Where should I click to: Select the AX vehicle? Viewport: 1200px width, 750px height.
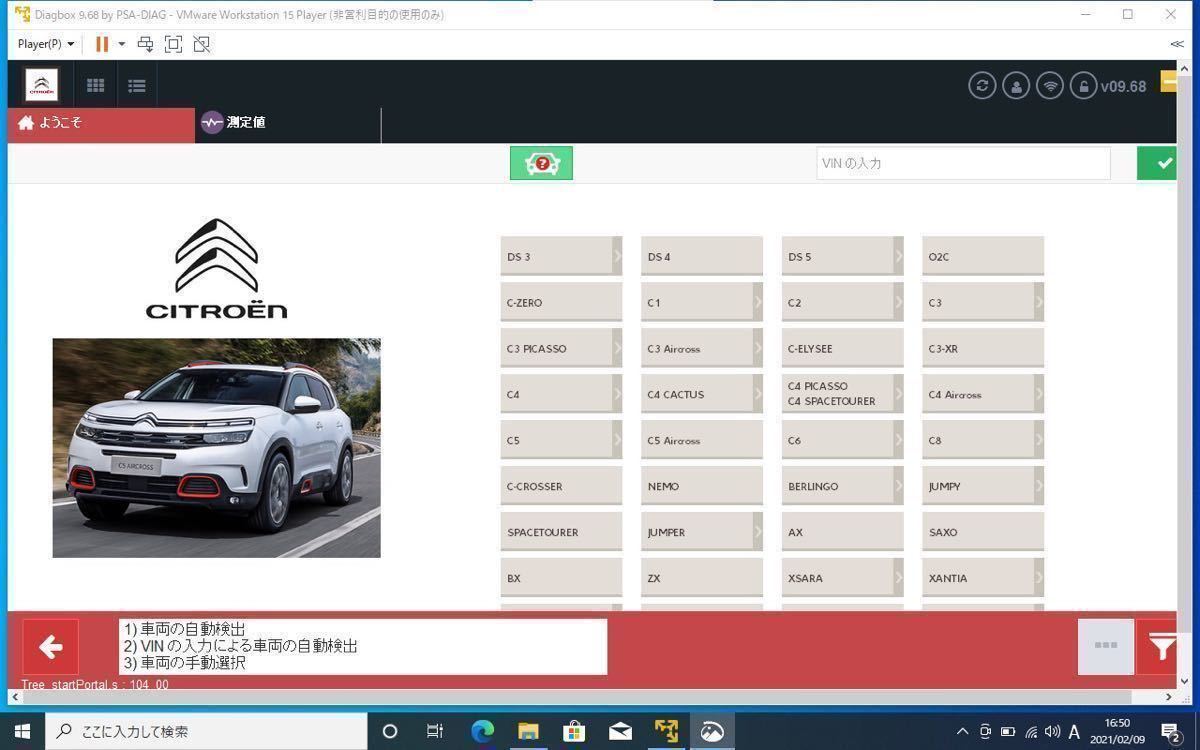tap(843, 533)
